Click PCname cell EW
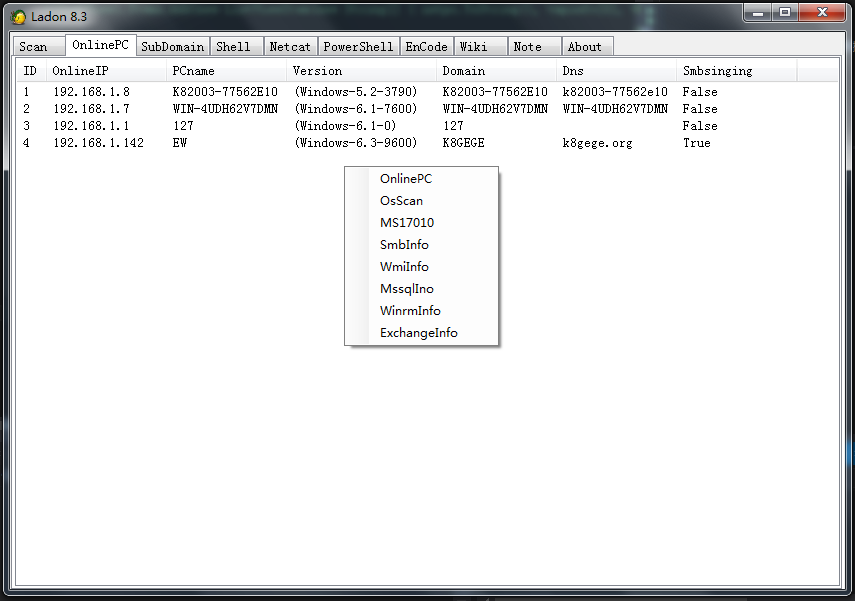The height and width of the screenshot is (601, 855). tap(180, 143)
